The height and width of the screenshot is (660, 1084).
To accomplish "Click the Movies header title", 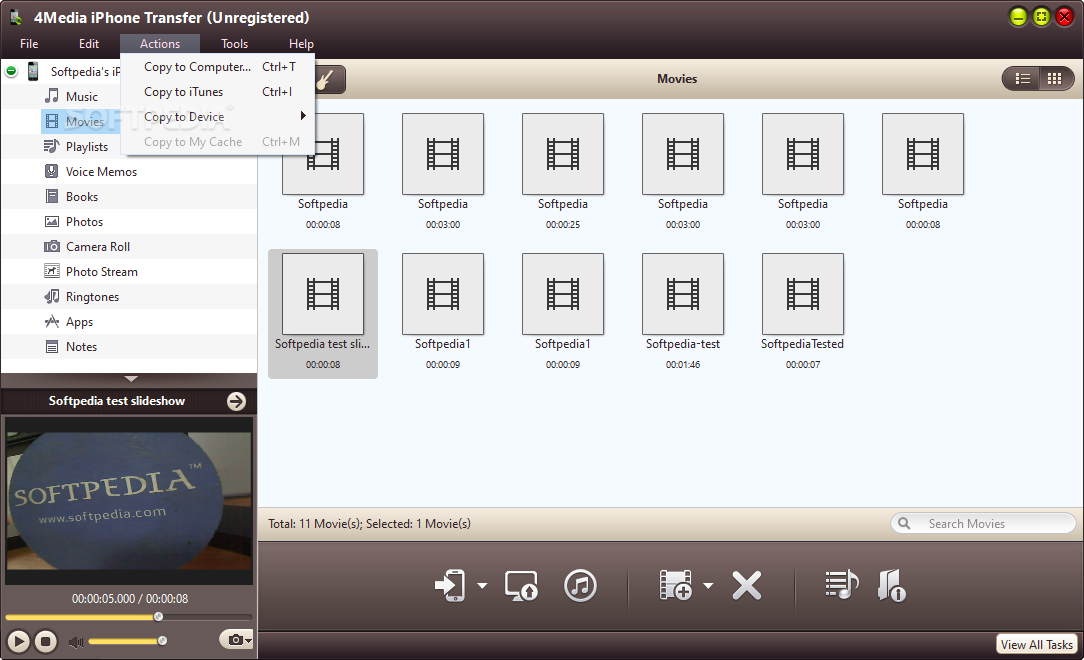I will click(677, 79).
